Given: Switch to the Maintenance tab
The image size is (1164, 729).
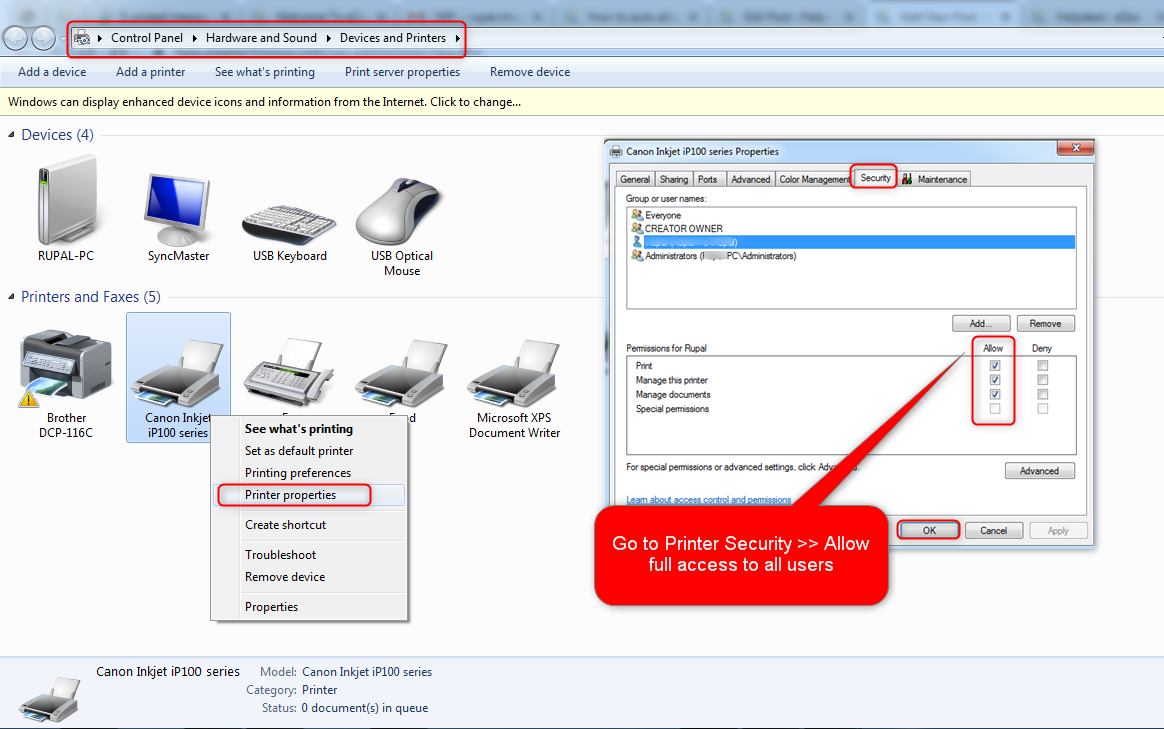Looking at the screenshot, I should [x=934, y=179].
